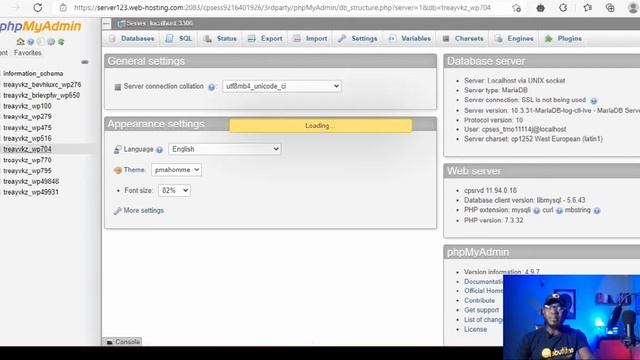This screenshot has height=360, width=640.
Task: Select treayvkz_wp516 database
Action: tap(27, 138)
